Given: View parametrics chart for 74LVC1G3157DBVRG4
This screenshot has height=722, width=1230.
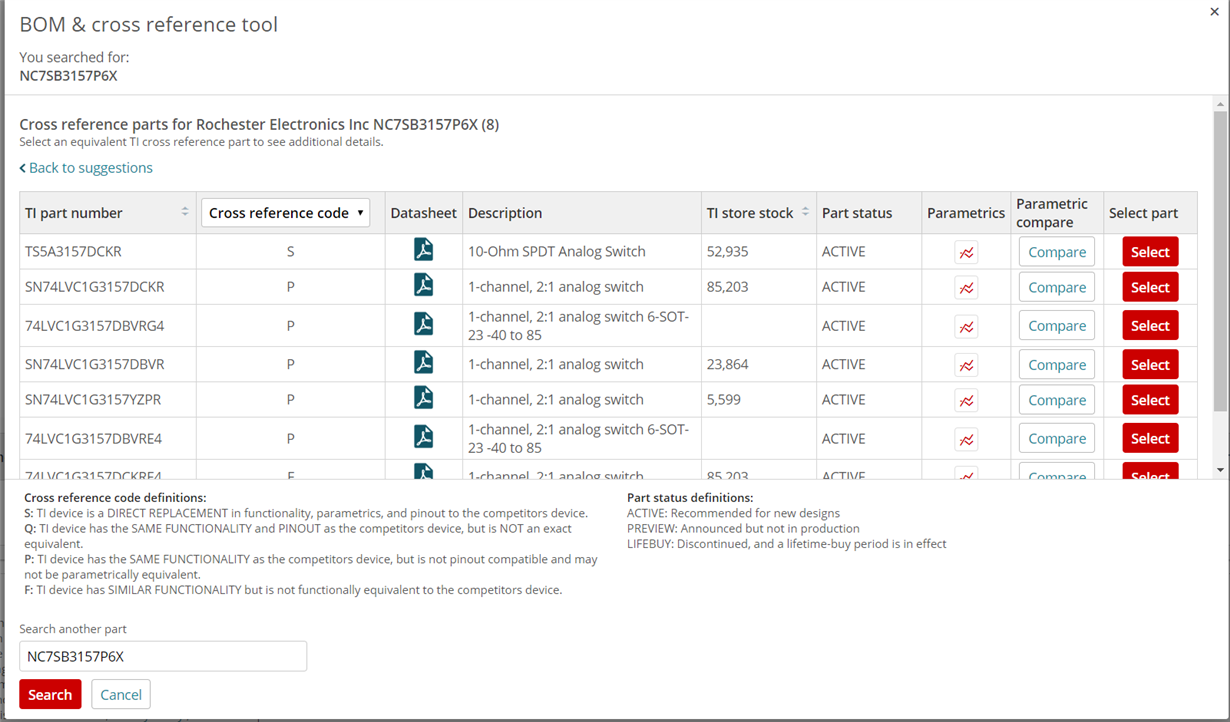Looking at the screenshot, I should tap(966, 326).
